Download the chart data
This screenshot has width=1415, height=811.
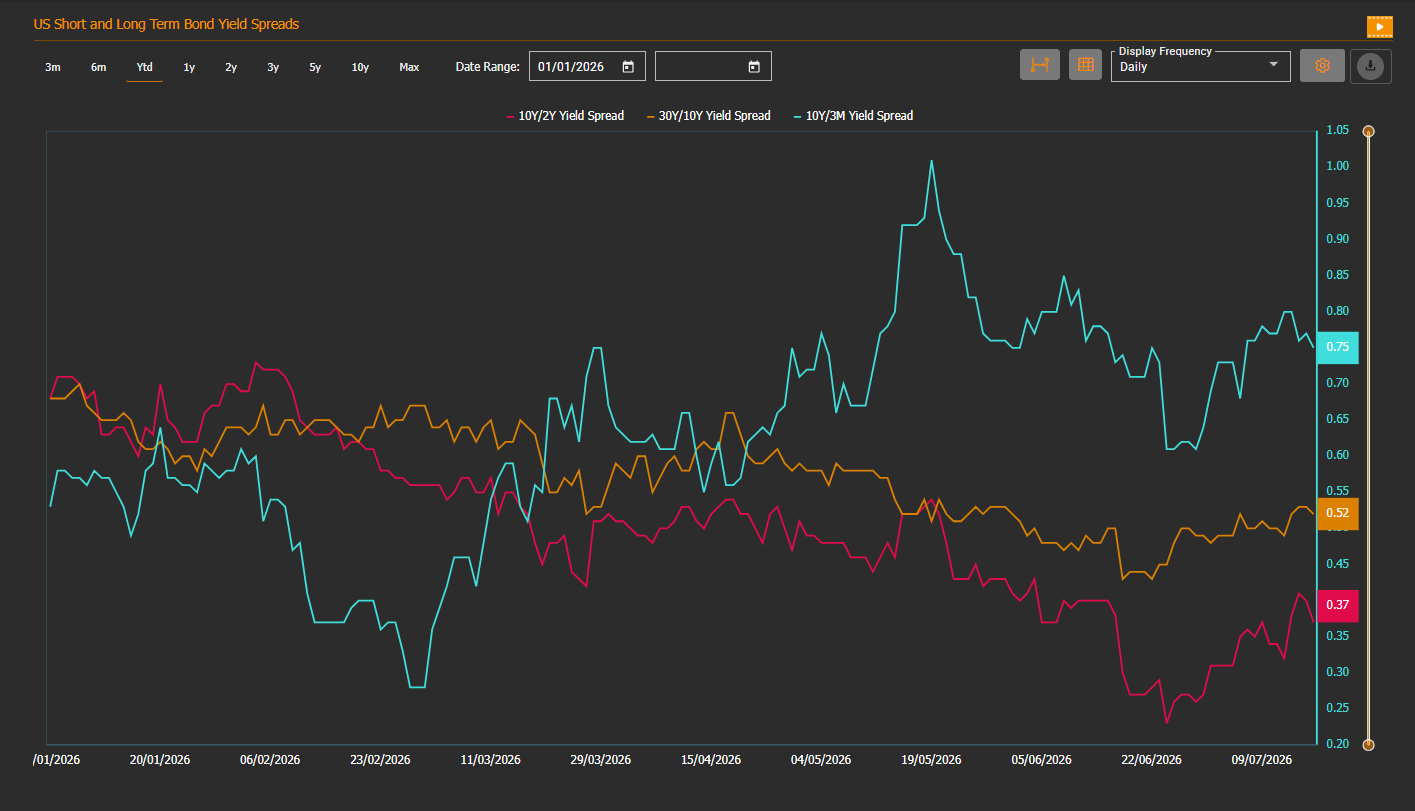coord(1371,66)
